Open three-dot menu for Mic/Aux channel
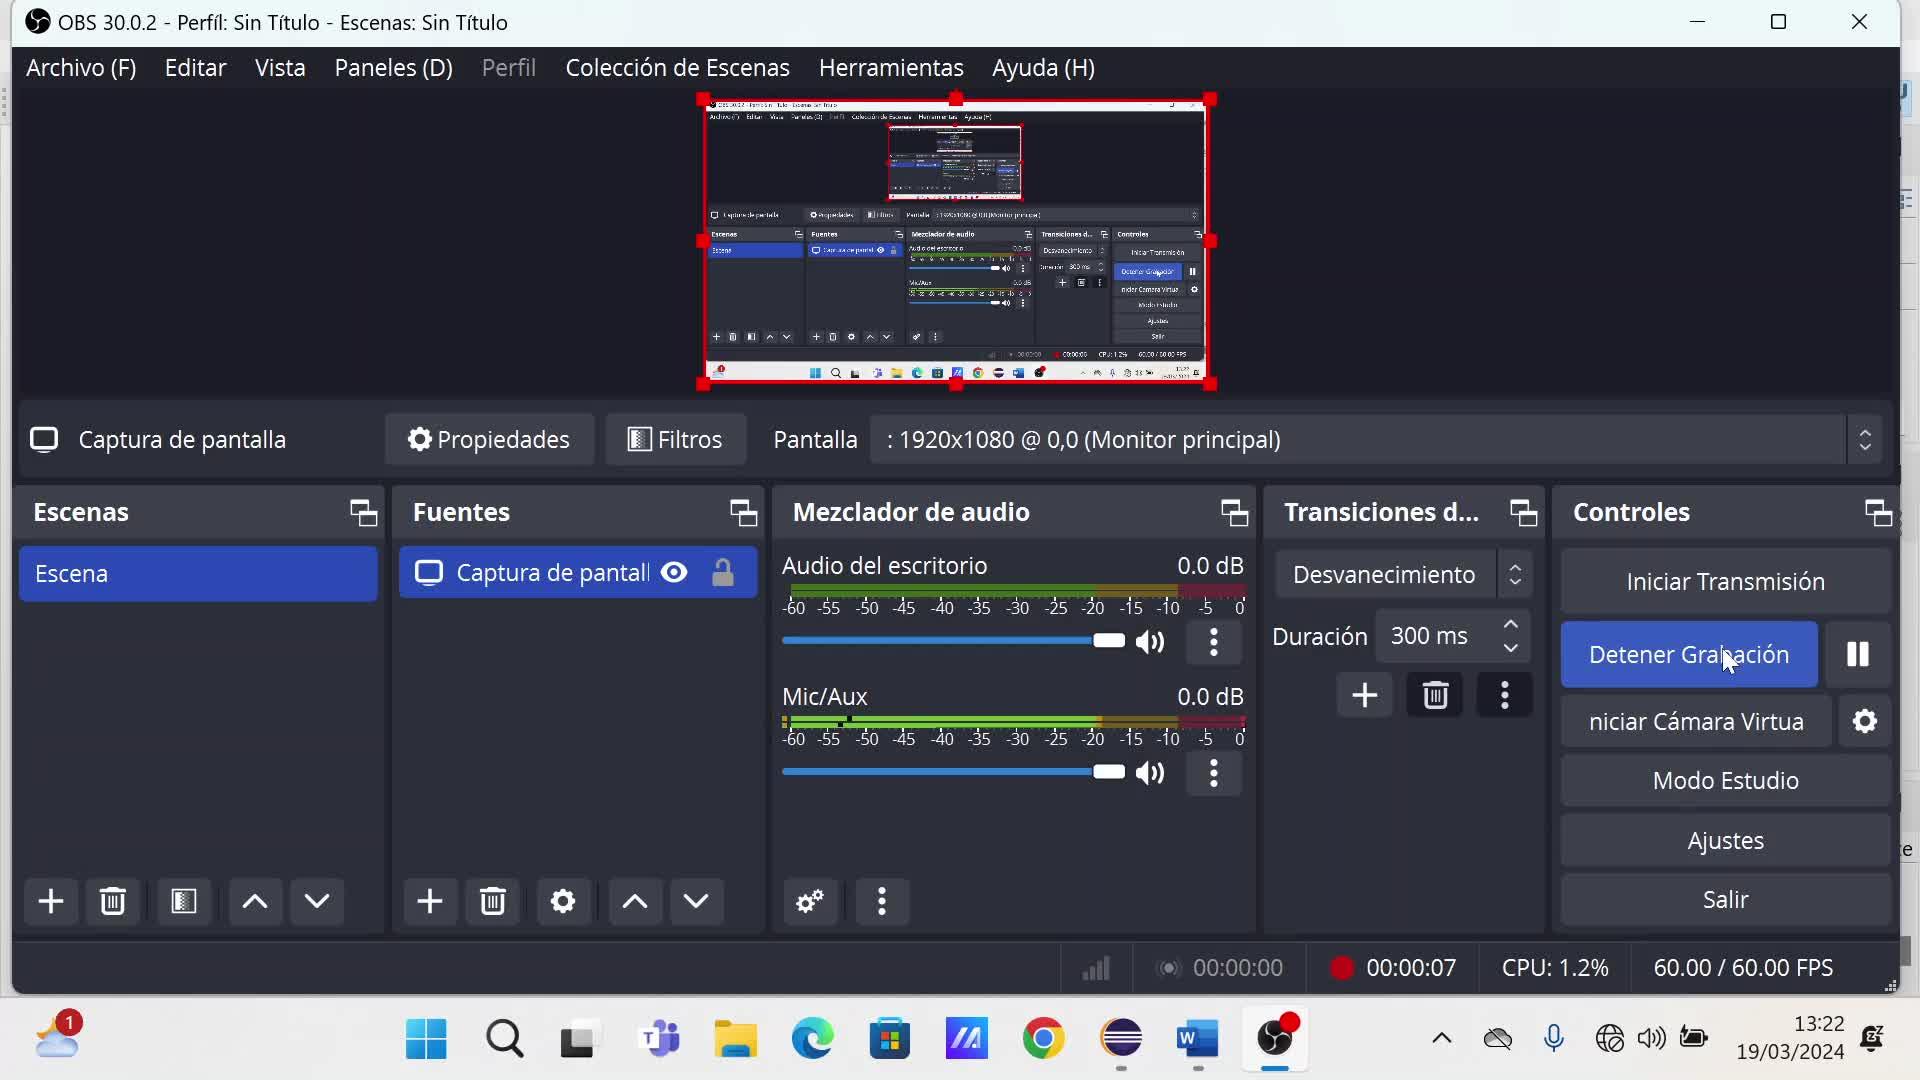This screenshot has width=1920, height=1080. (x=1213, y=774)
